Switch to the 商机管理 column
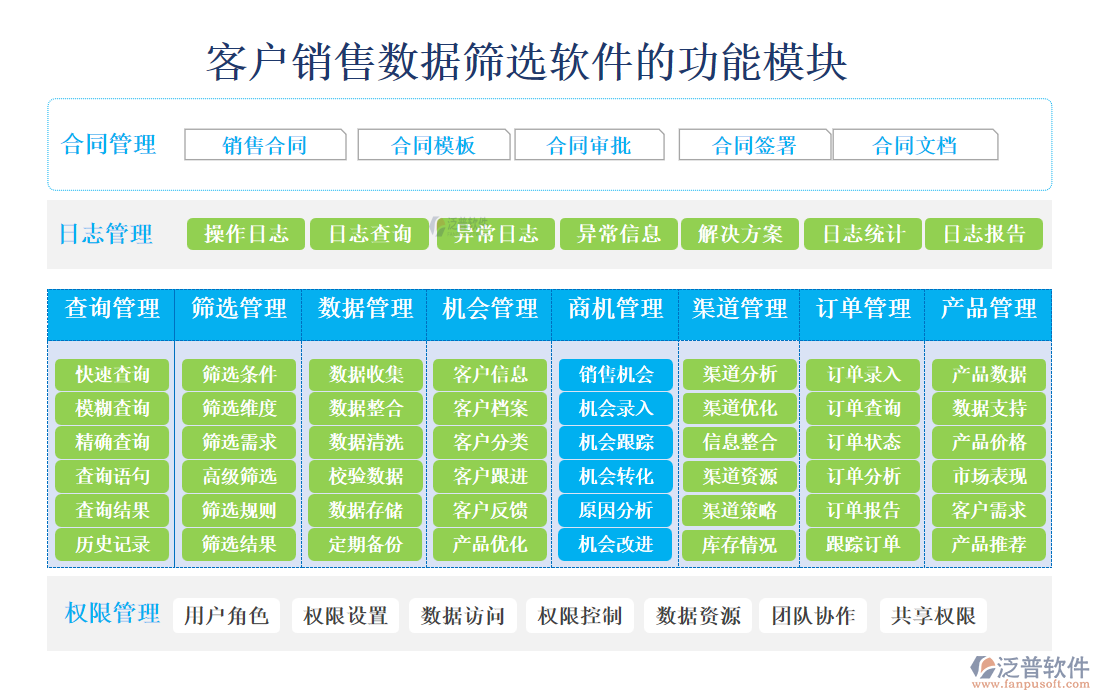The image size is (1100, 700). pos(614,311)
